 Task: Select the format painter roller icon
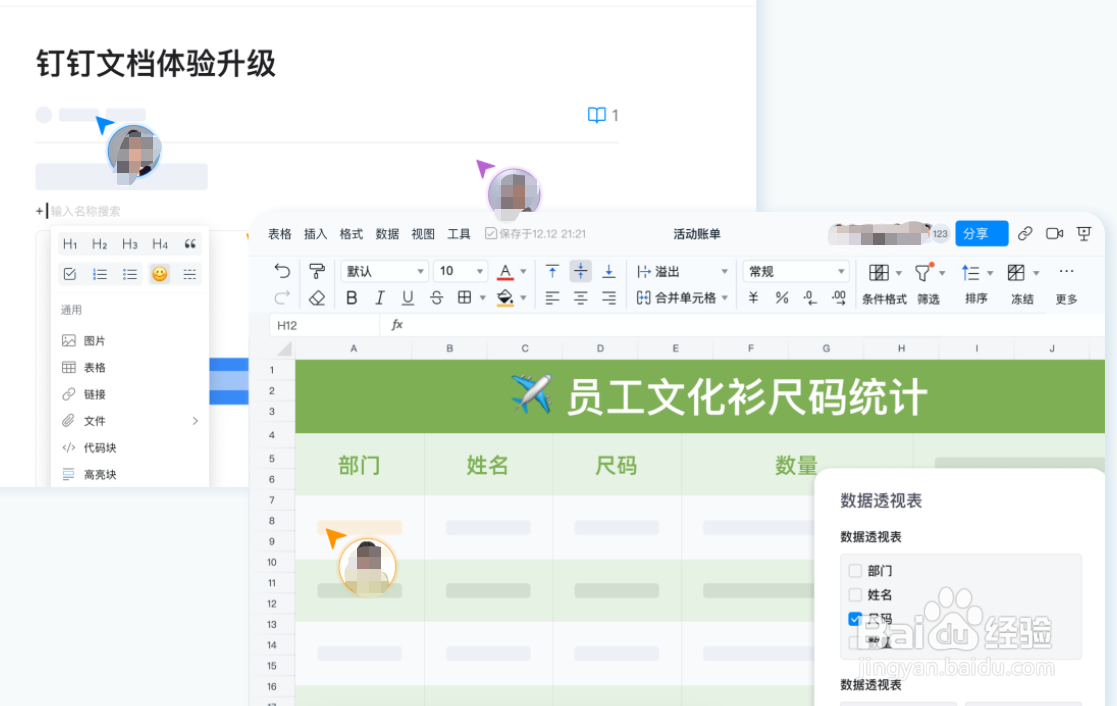317,271
